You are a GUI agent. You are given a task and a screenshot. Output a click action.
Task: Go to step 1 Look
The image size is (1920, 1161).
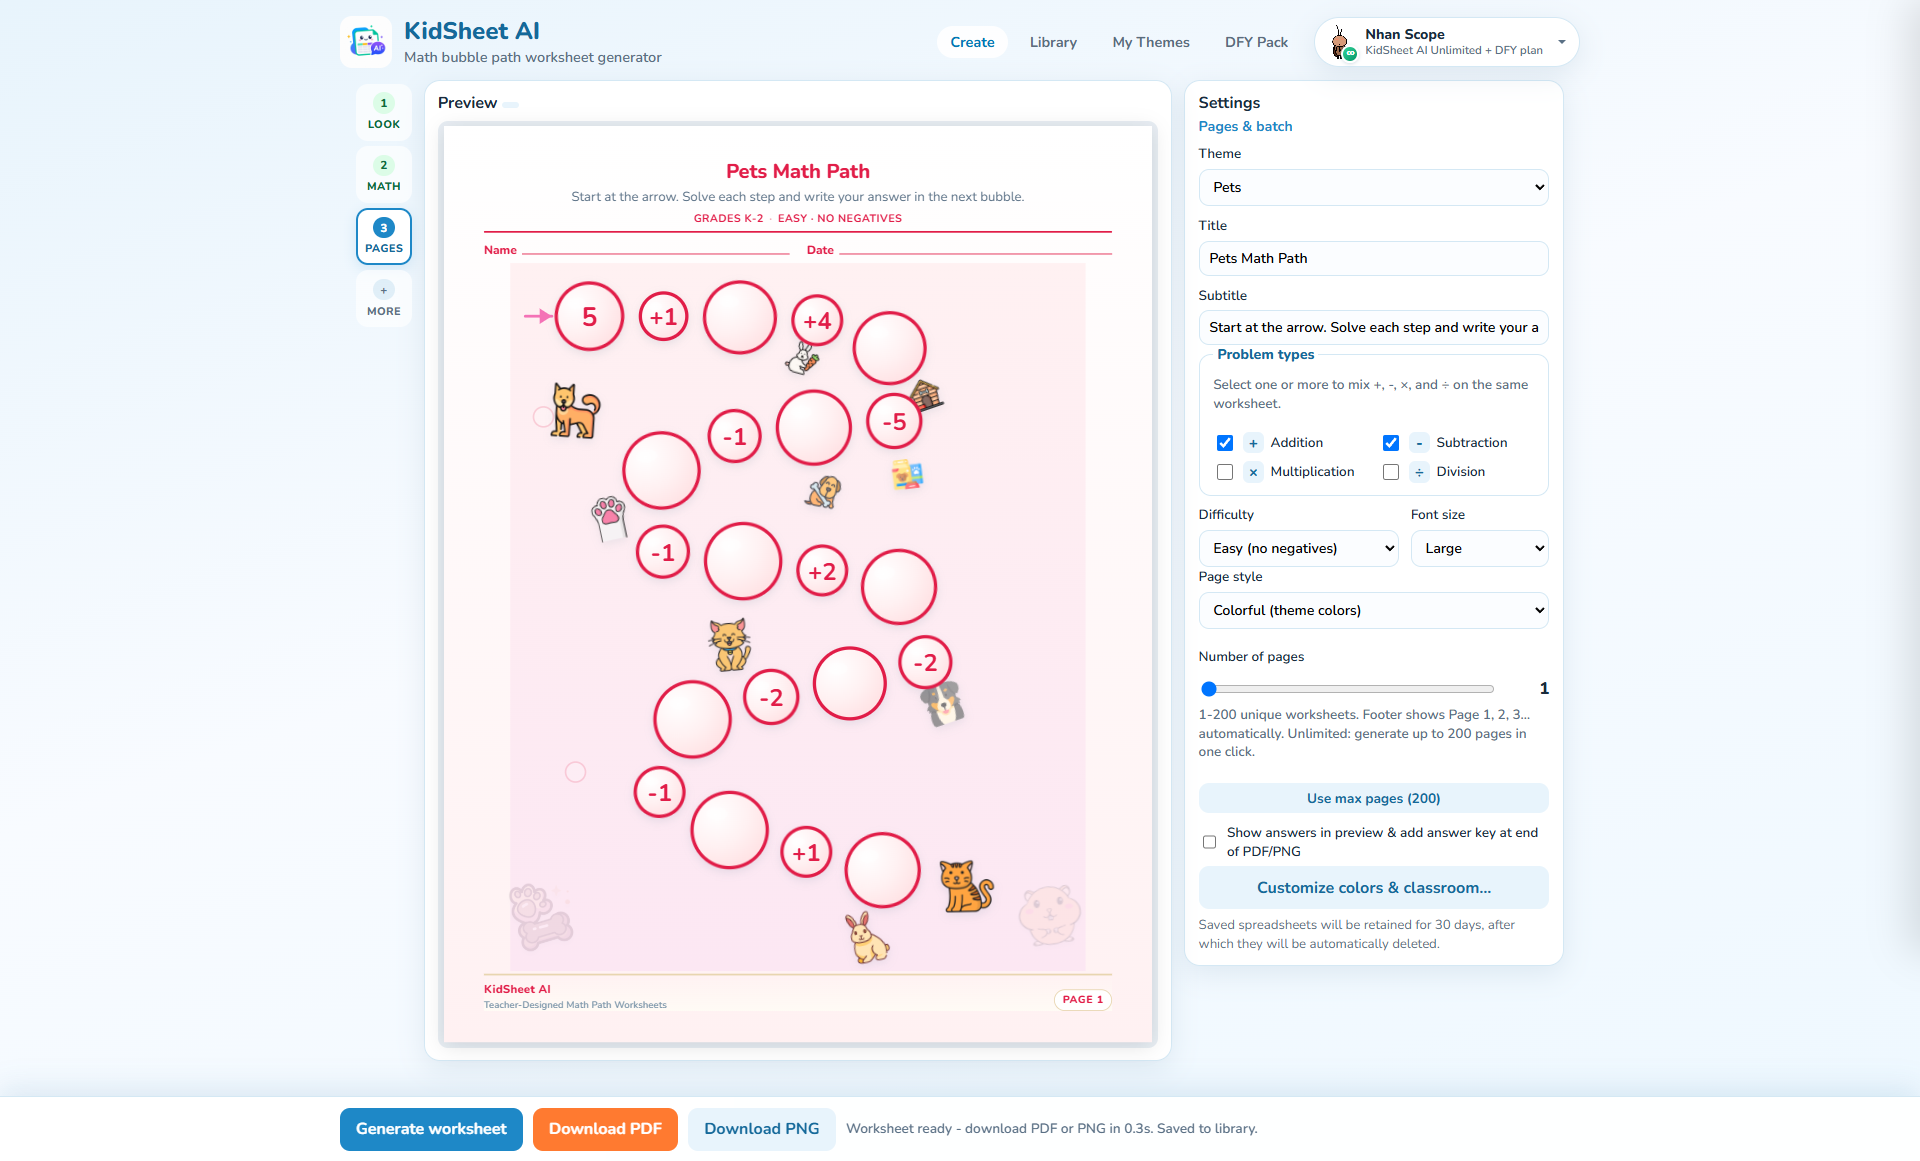click(x=383, y=112)
